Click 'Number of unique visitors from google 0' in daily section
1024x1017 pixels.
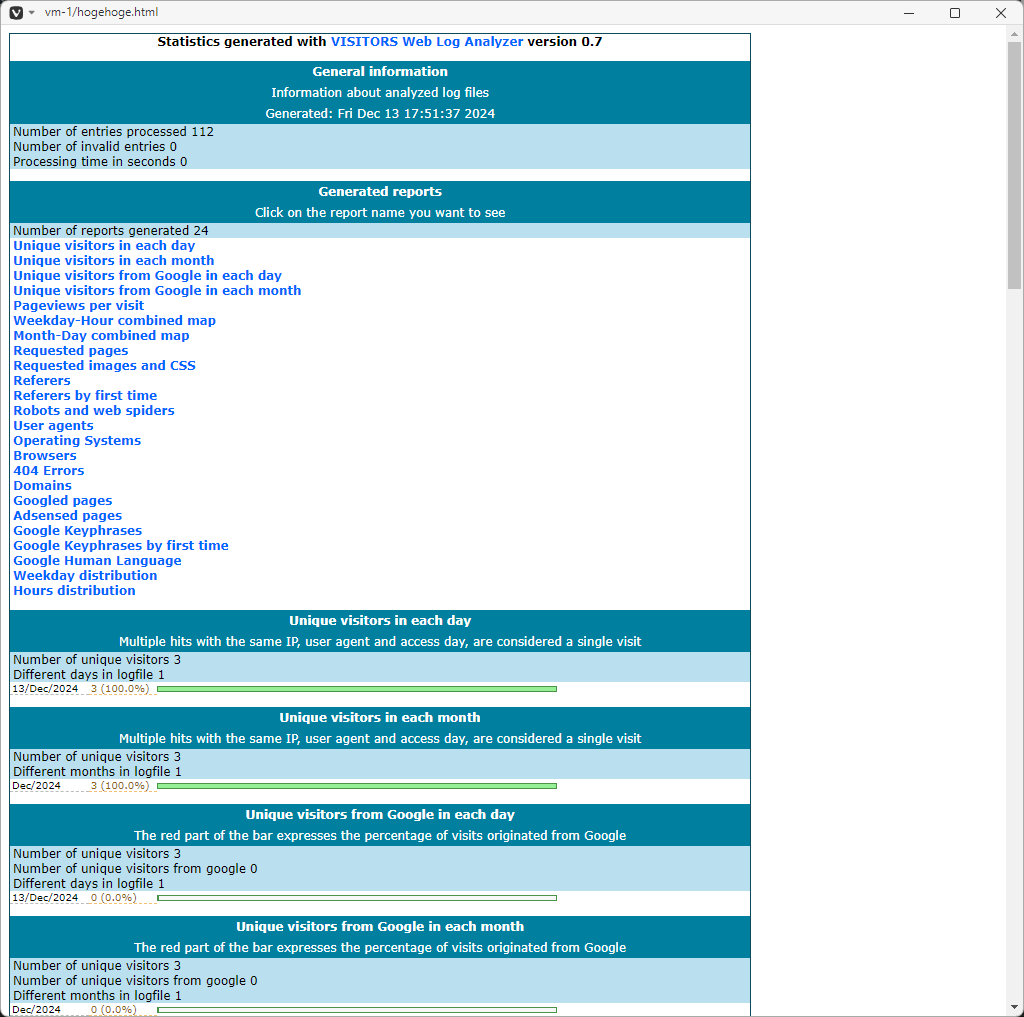click(135, 869)
